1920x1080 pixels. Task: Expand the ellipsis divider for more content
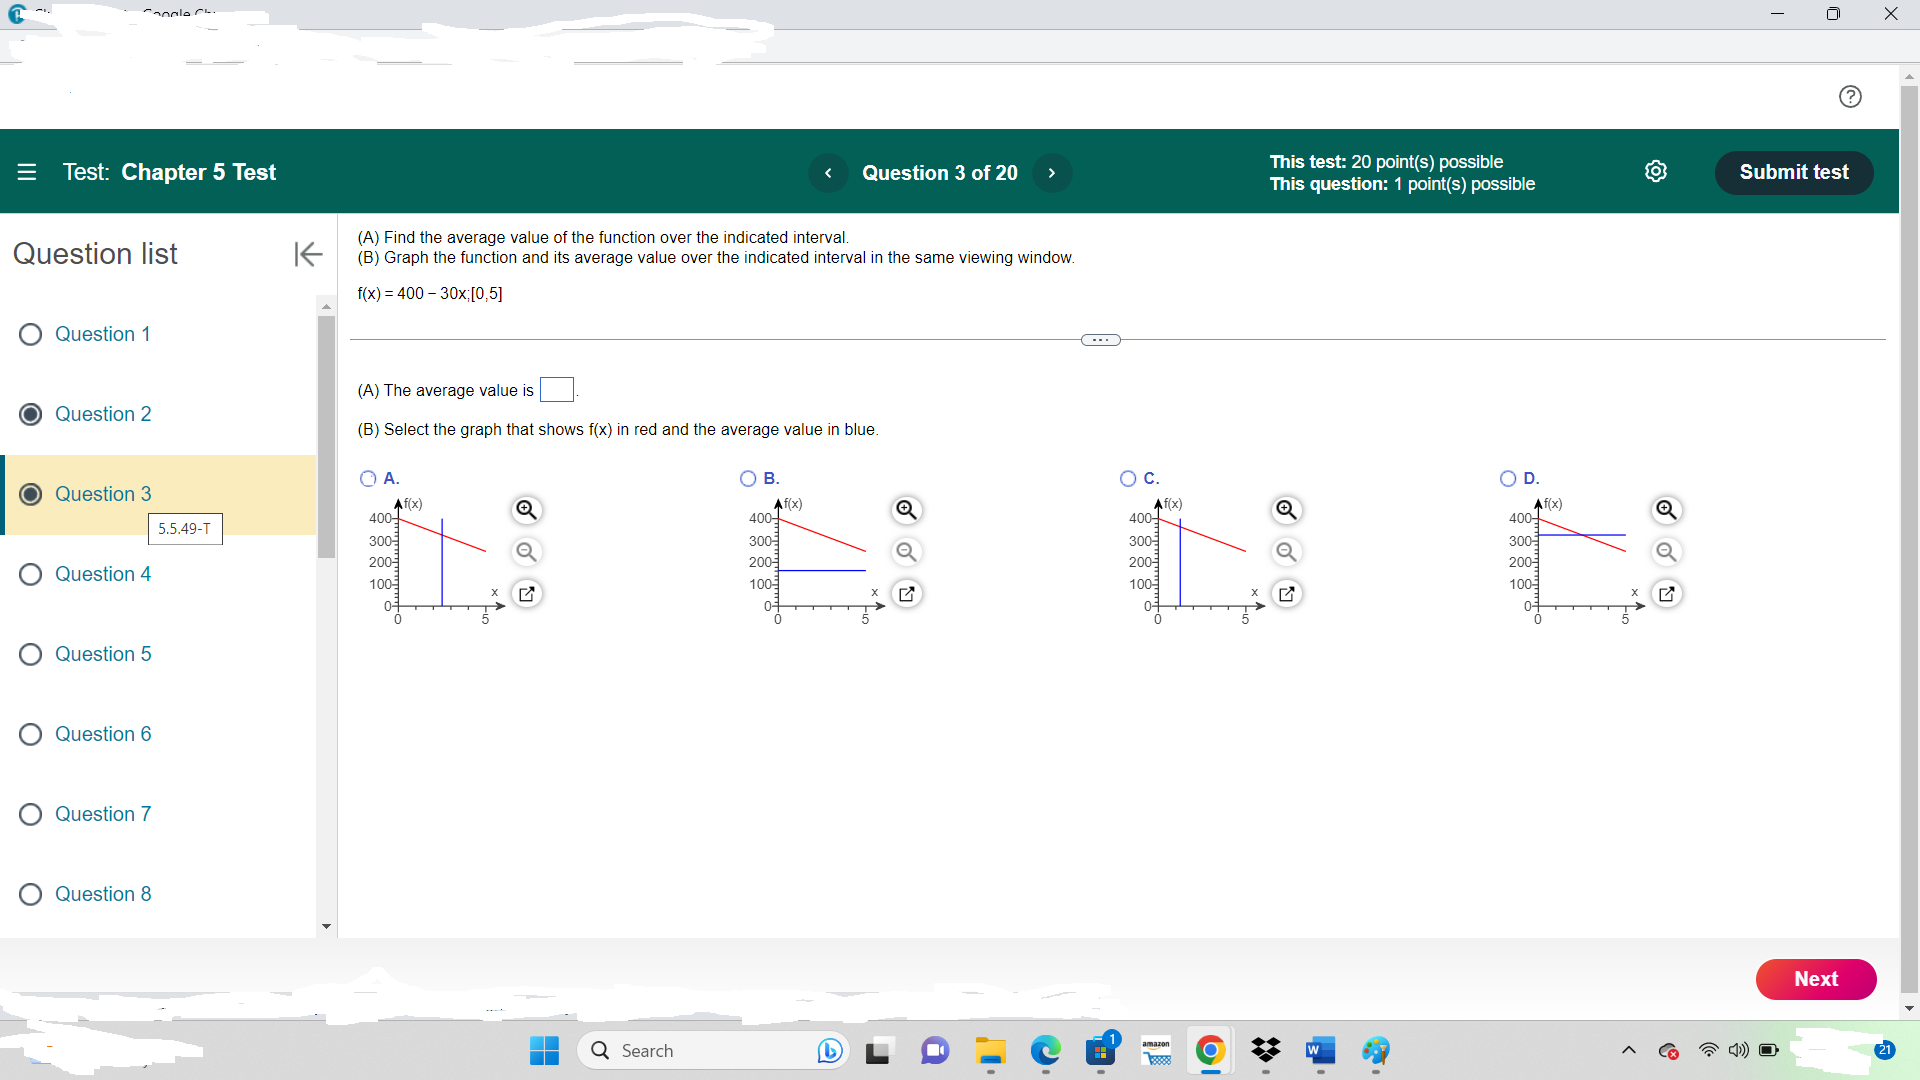[1100, 340]
